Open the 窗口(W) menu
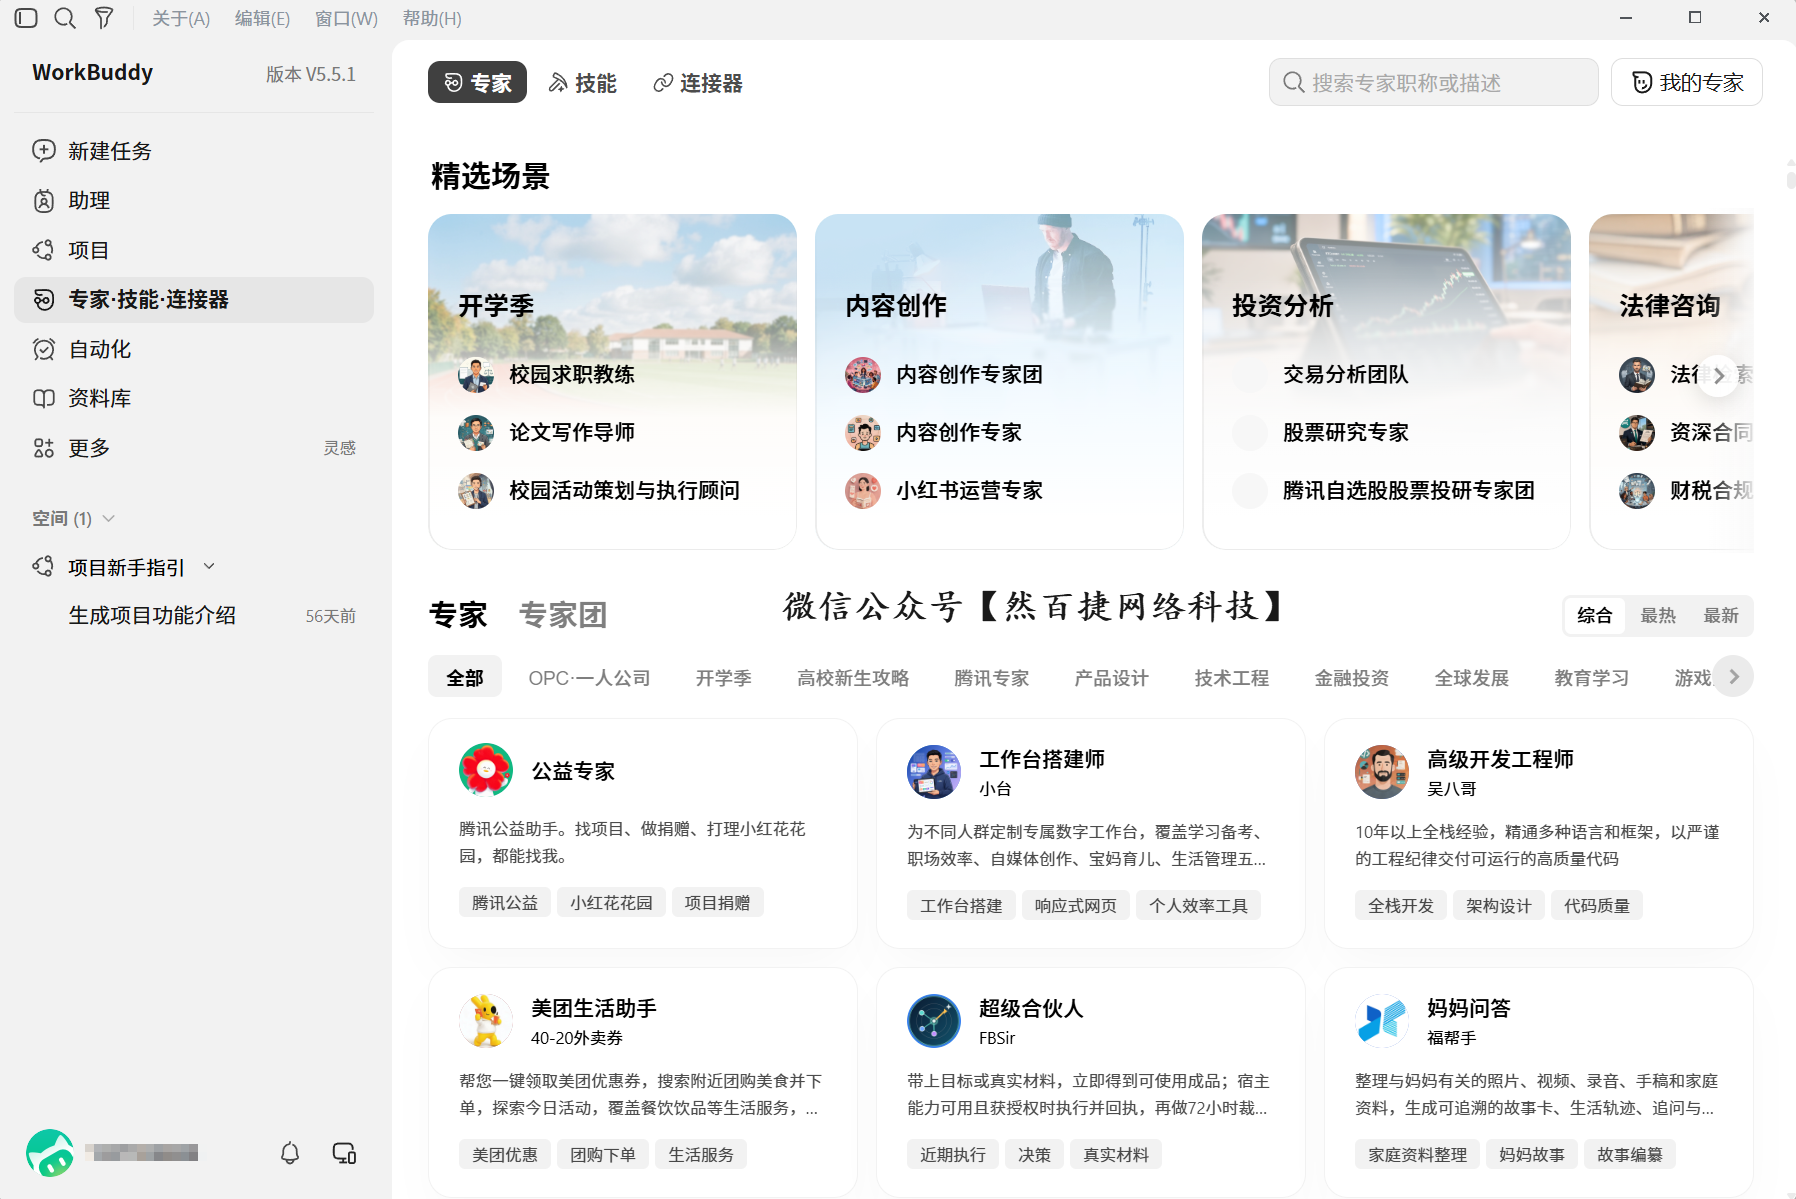1796x1199 pixels. [346, 18]
